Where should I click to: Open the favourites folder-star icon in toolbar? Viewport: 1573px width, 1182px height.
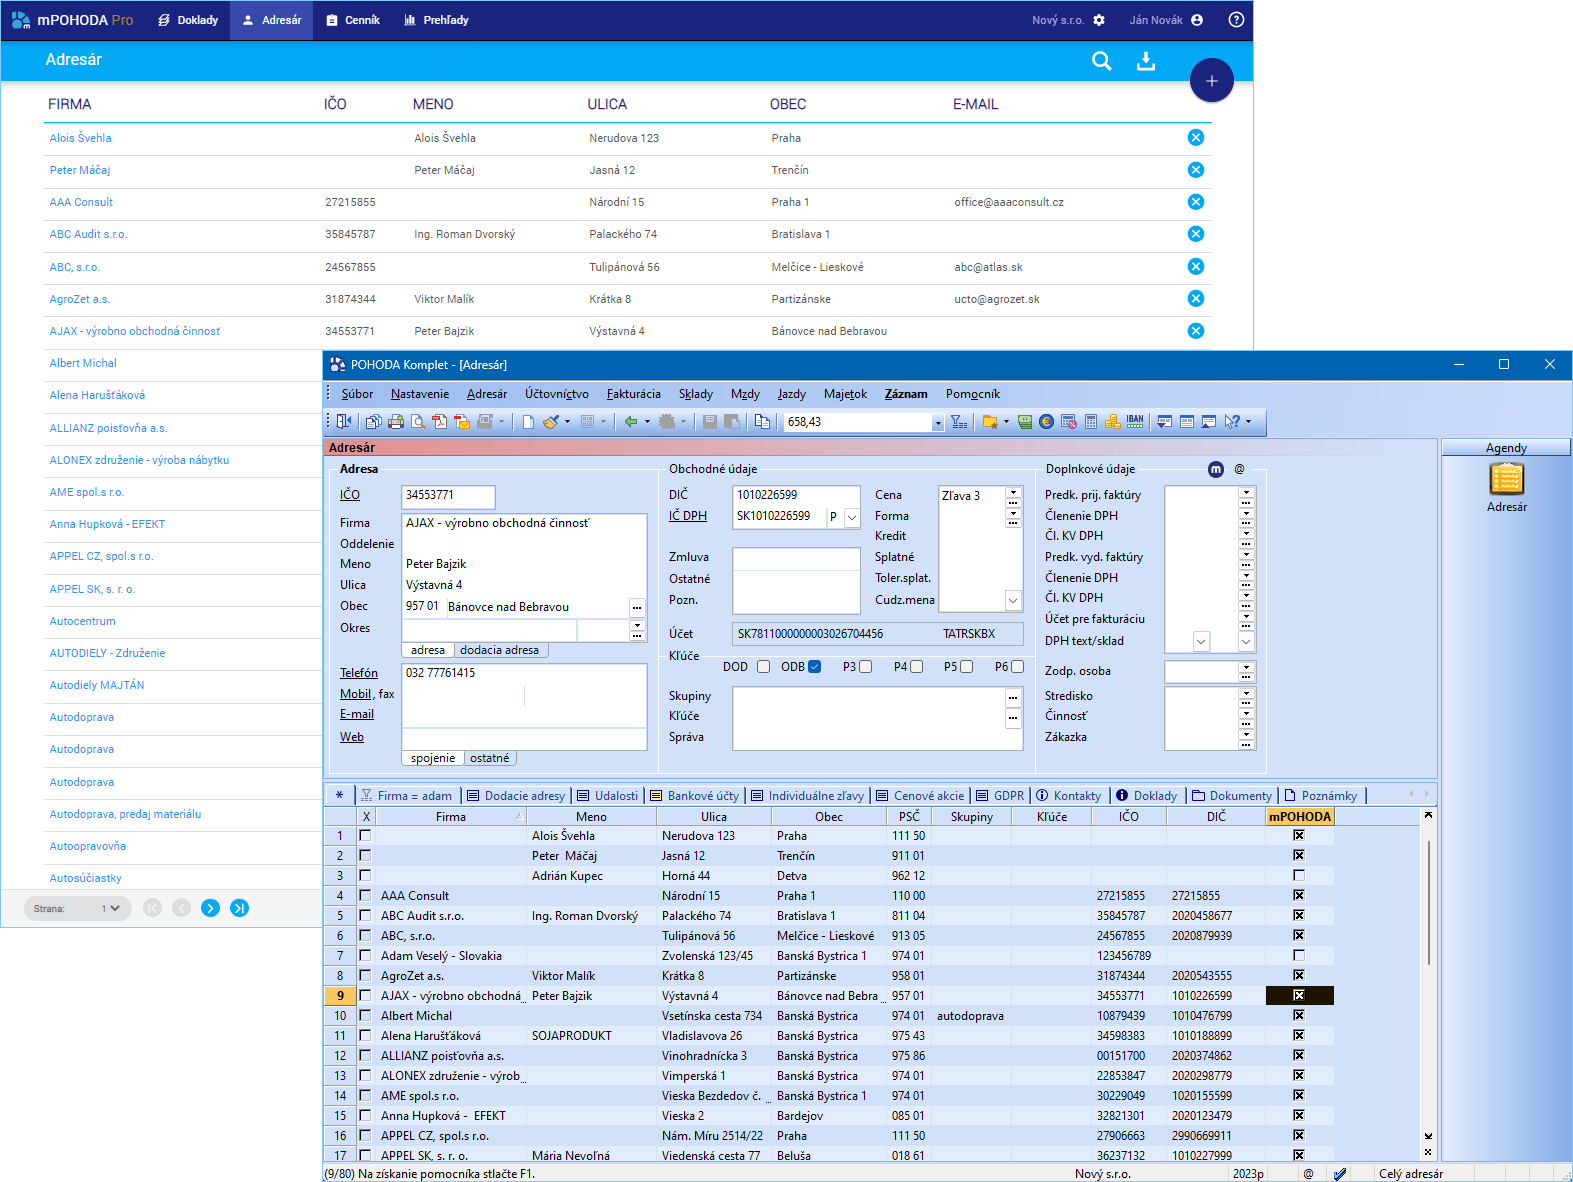990,422
